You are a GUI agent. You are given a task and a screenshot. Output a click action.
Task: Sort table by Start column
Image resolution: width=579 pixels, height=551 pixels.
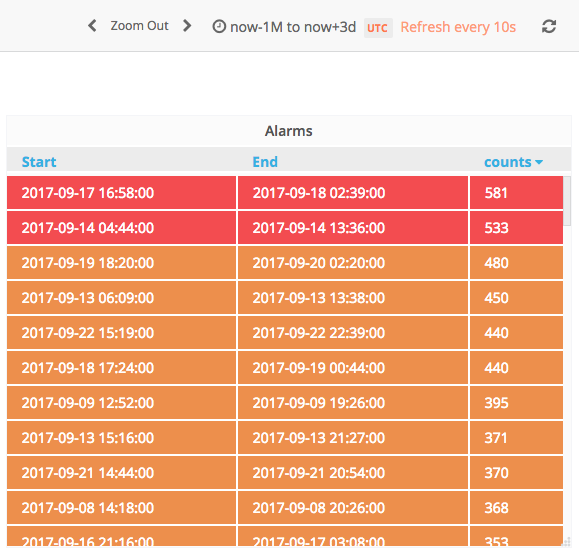39,162
